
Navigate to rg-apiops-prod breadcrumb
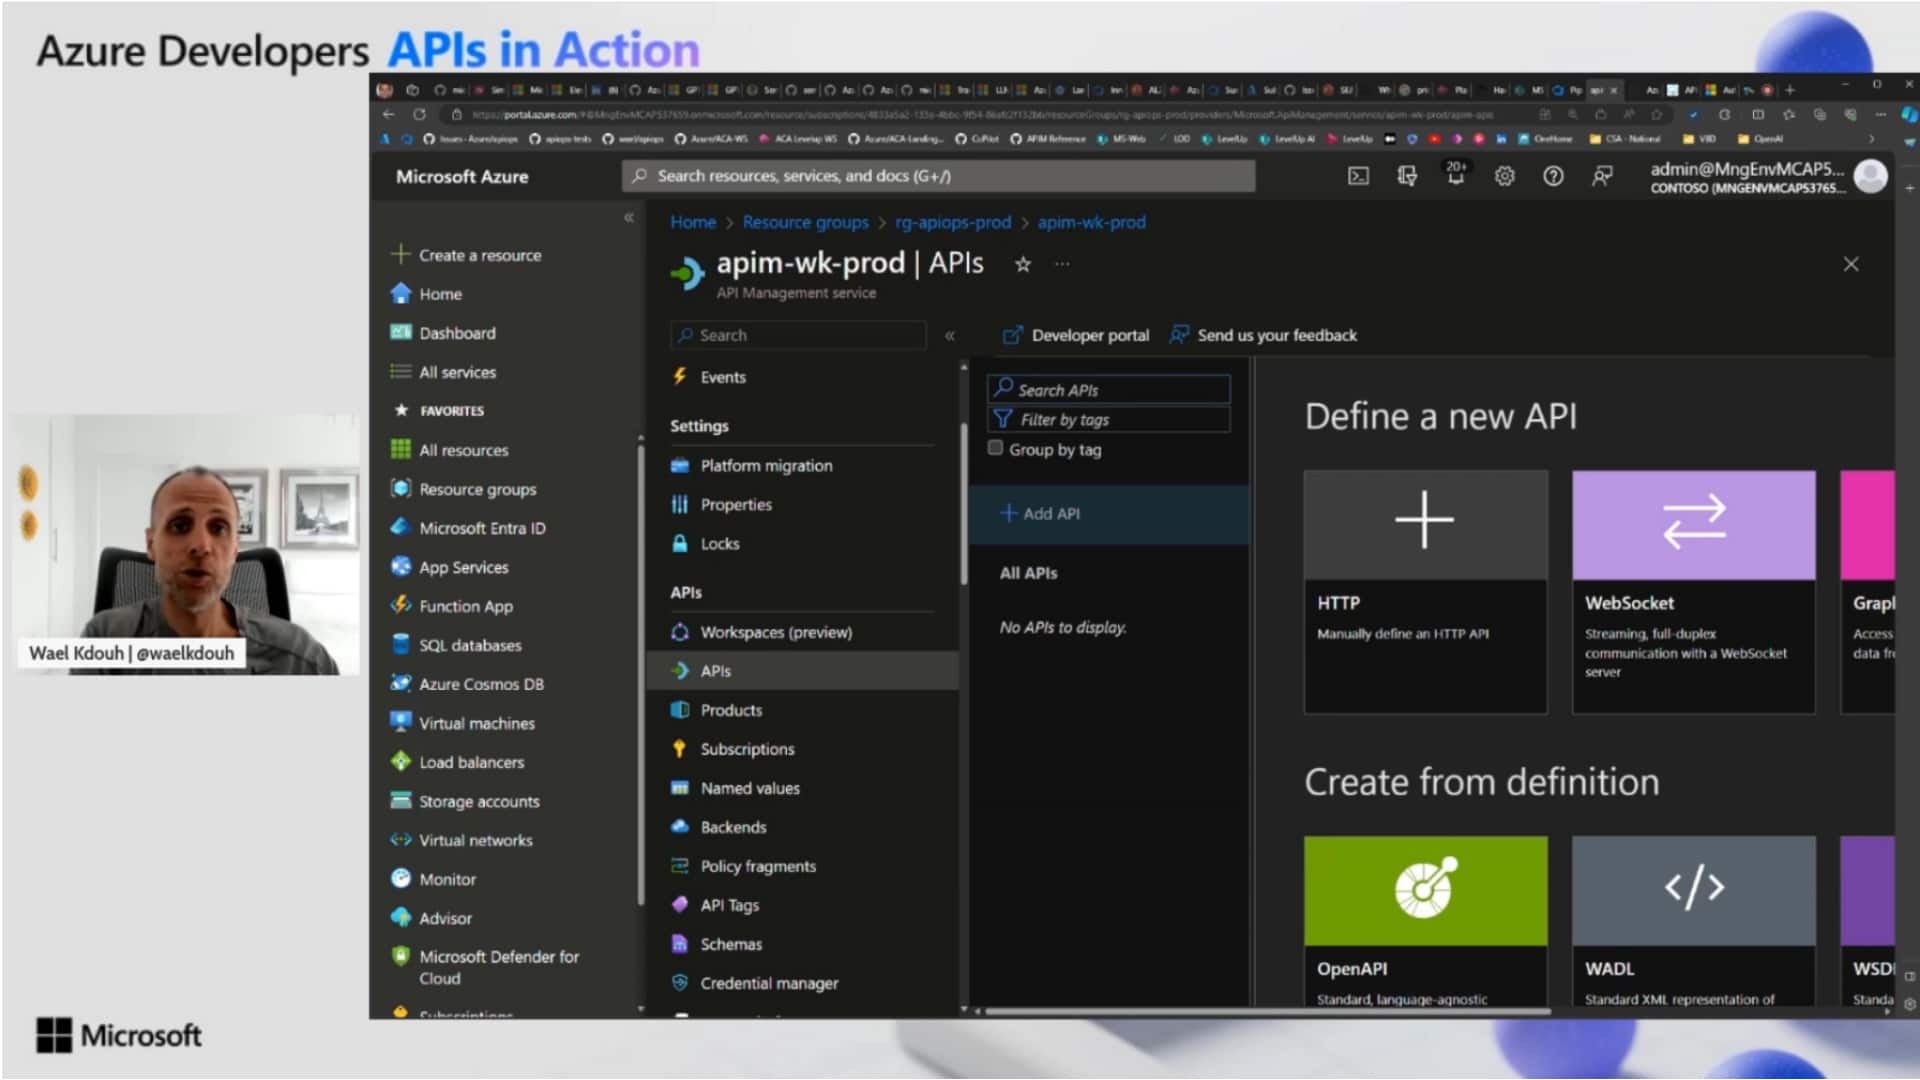(x=952, y=222)
